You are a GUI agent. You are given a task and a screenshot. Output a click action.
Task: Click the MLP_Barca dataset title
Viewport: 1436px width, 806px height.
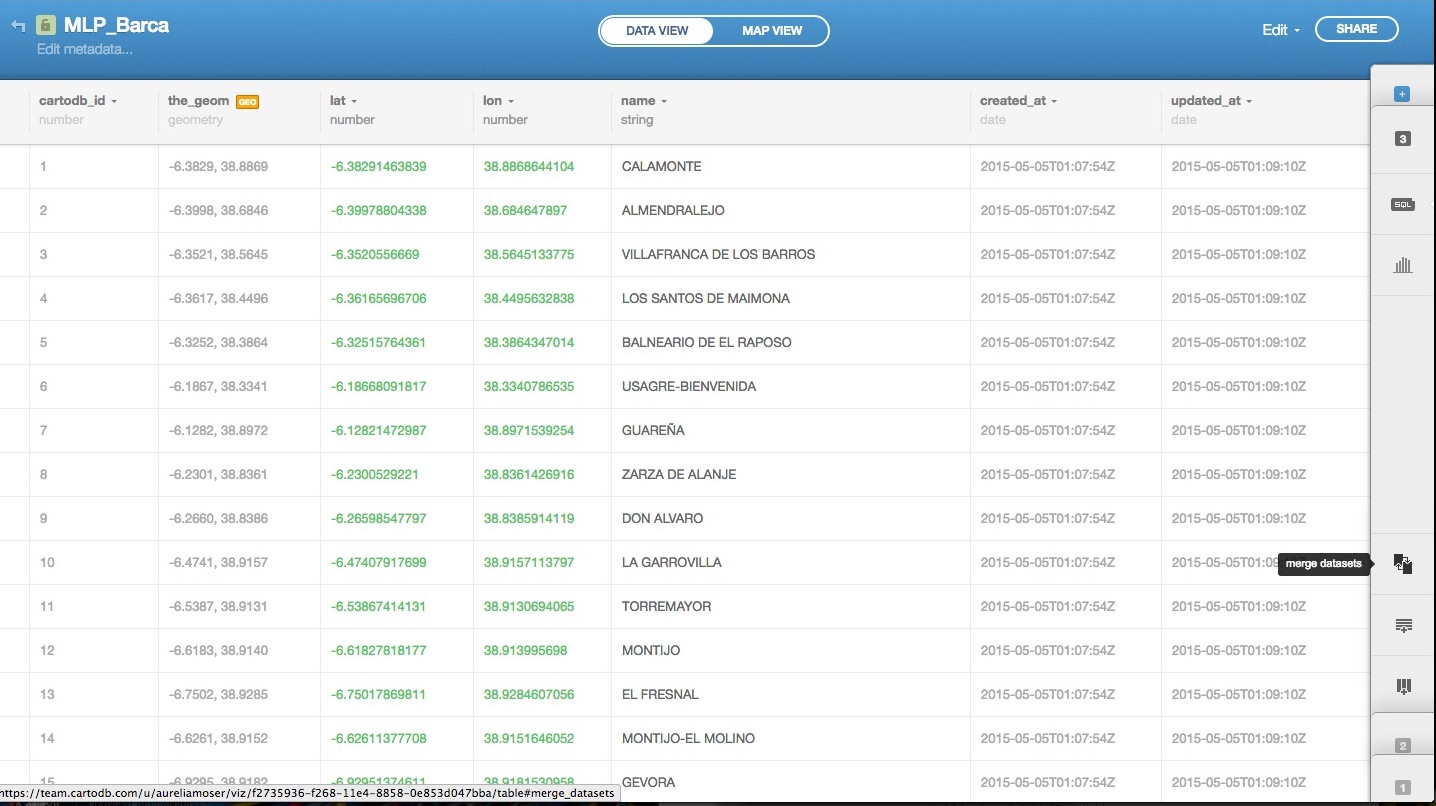(116, 25)
